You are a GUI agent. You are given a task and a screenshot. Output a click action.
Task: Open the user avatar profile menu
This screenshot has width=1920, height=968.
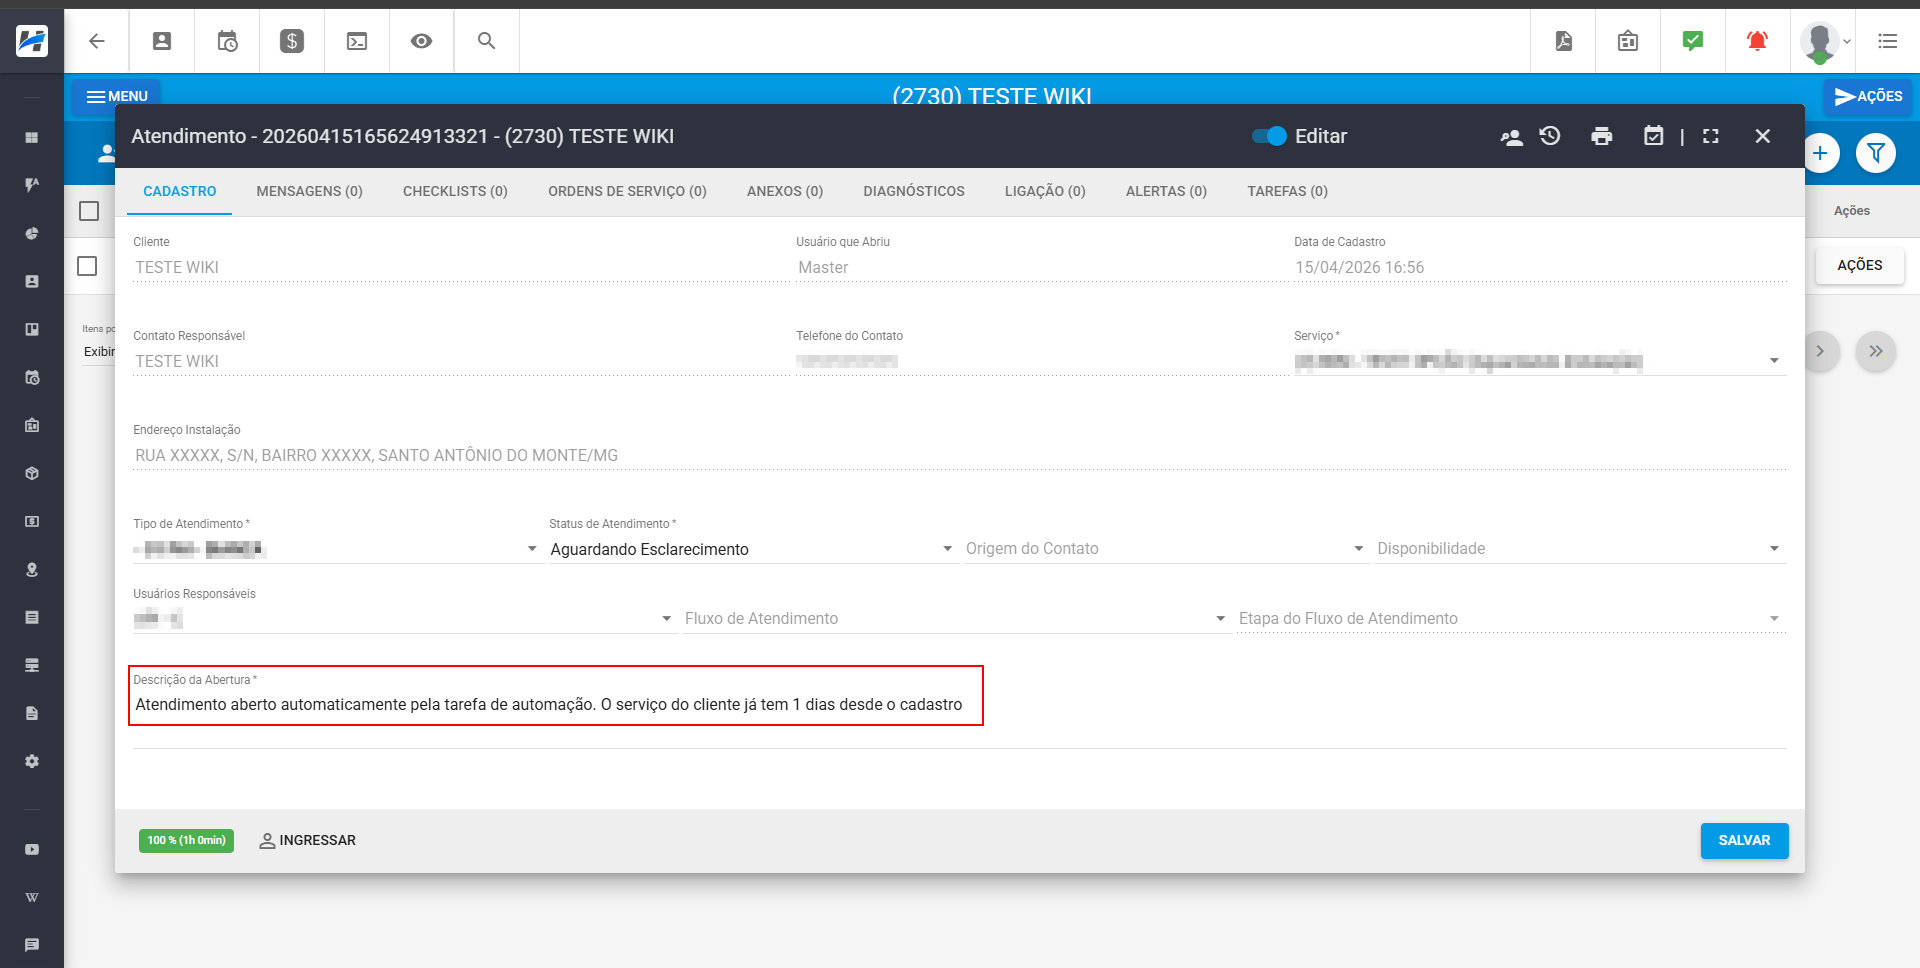click(x=1825, y=42)
